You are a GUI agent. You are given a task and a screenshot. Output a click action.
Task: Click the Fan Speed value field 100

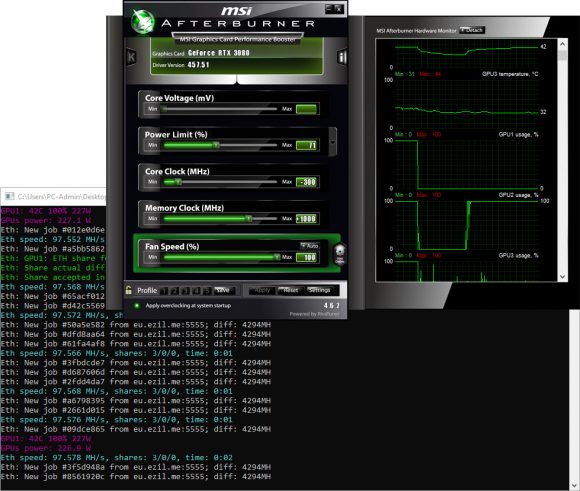tap(306, 257)
